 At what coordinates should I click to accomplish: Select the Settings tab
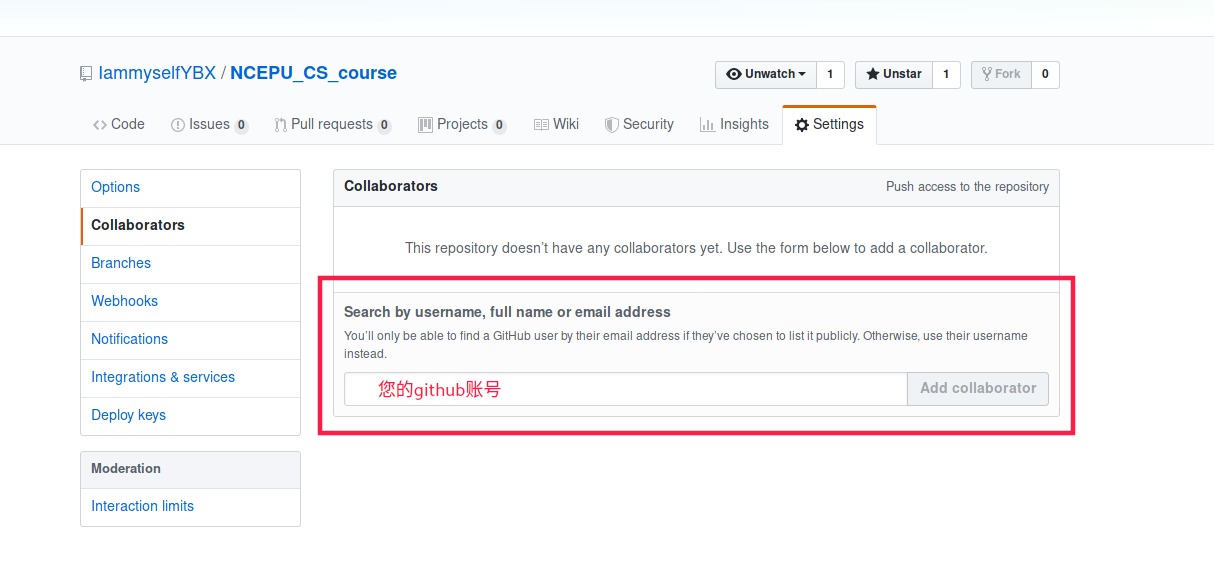pyautogui.click(x=829, y=125)
